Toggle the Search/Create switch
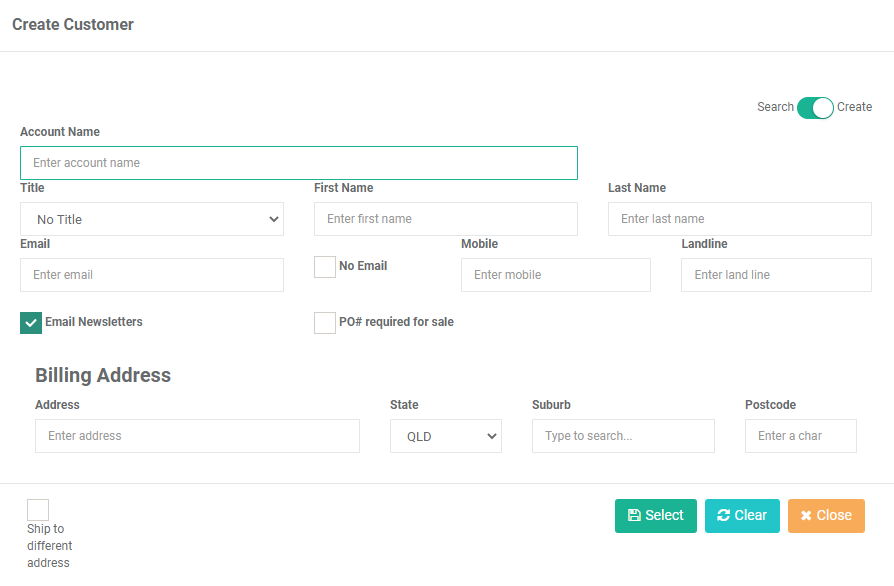894x586 pixels. tap(815, 108)
